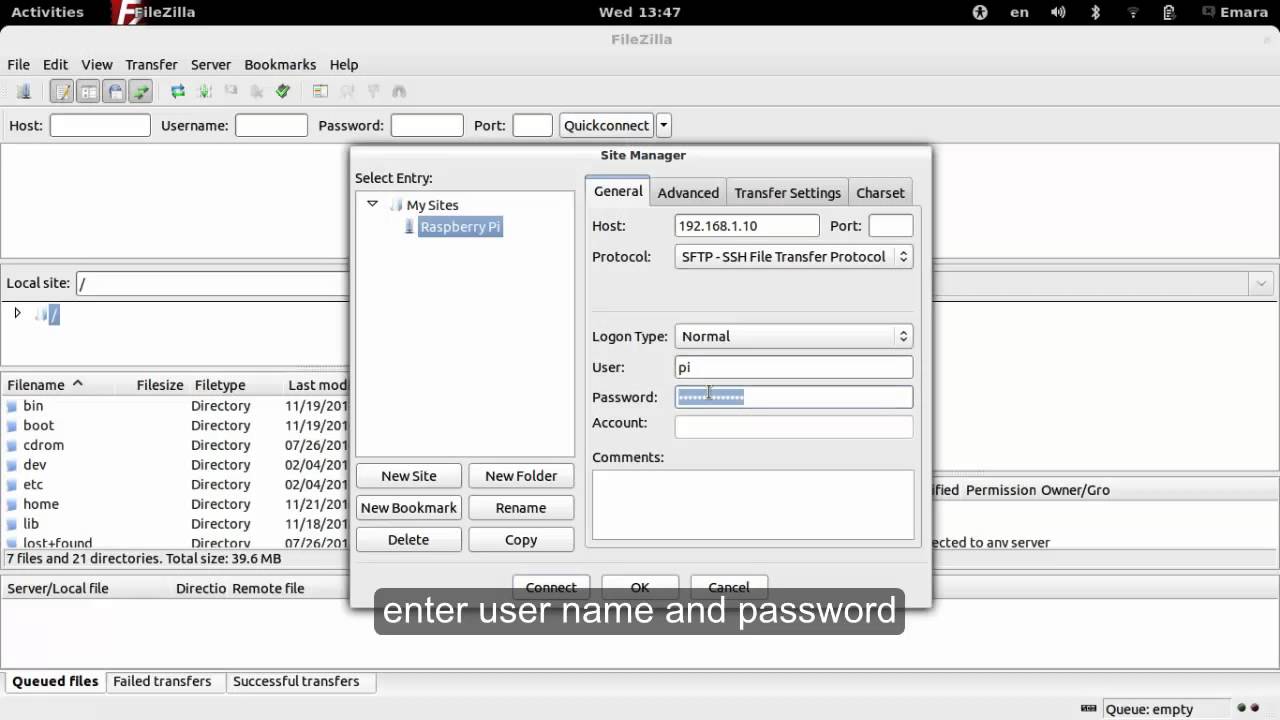The image size is (1280, 720).
Task: Open the Failed transfers tab
Action: pos(162,681)
